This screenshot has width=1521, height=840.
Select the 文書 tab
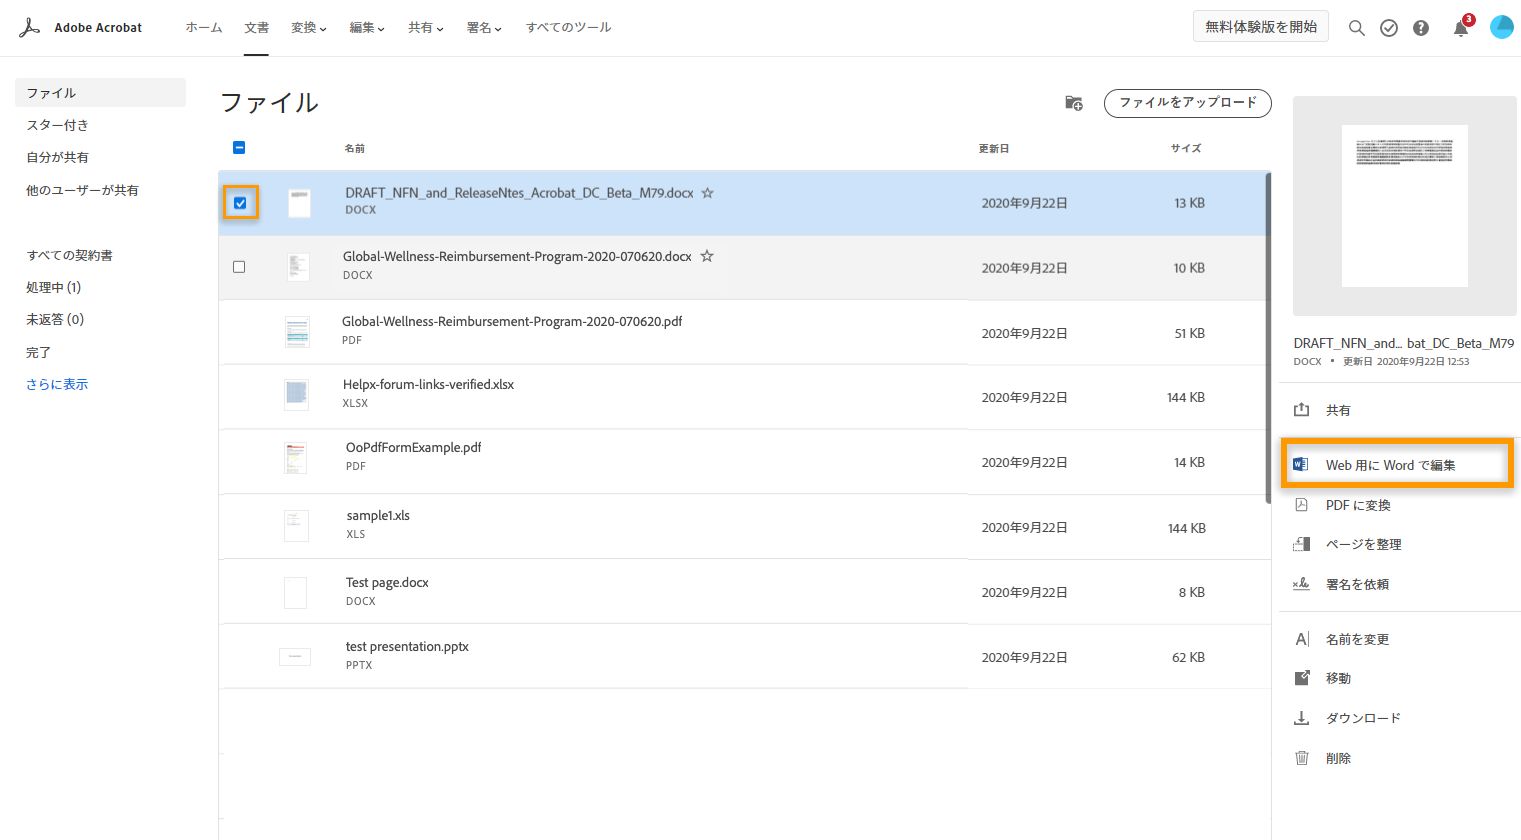click(x=257, y=28)
